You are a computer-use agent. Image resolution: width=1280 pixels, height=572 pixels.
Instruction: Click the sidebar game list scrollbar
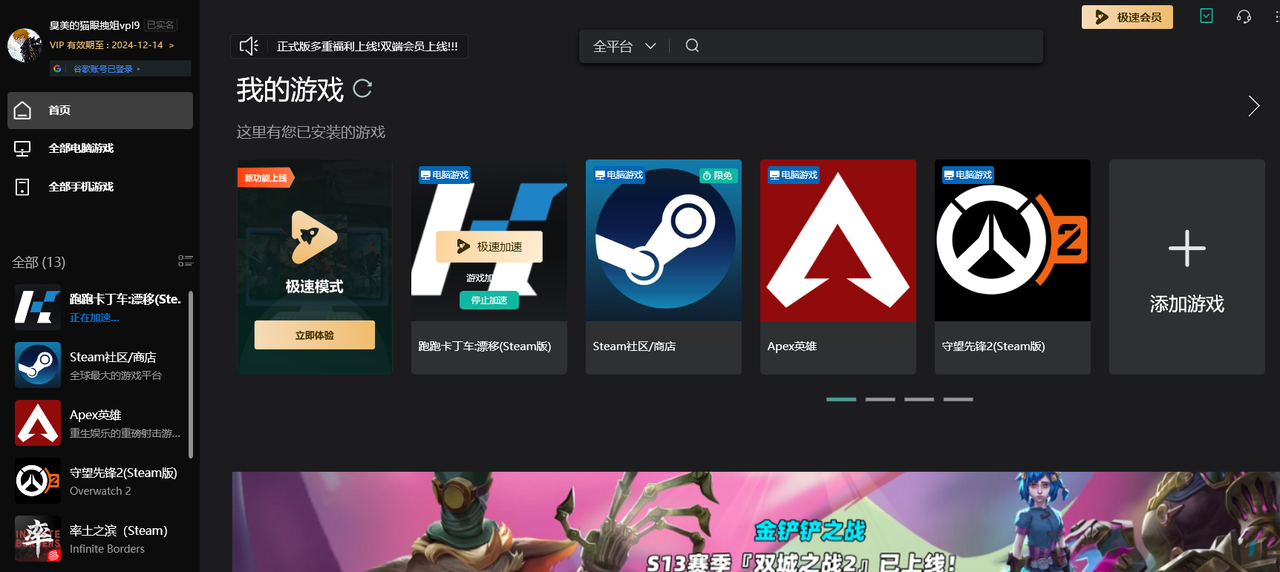point(191,375)
